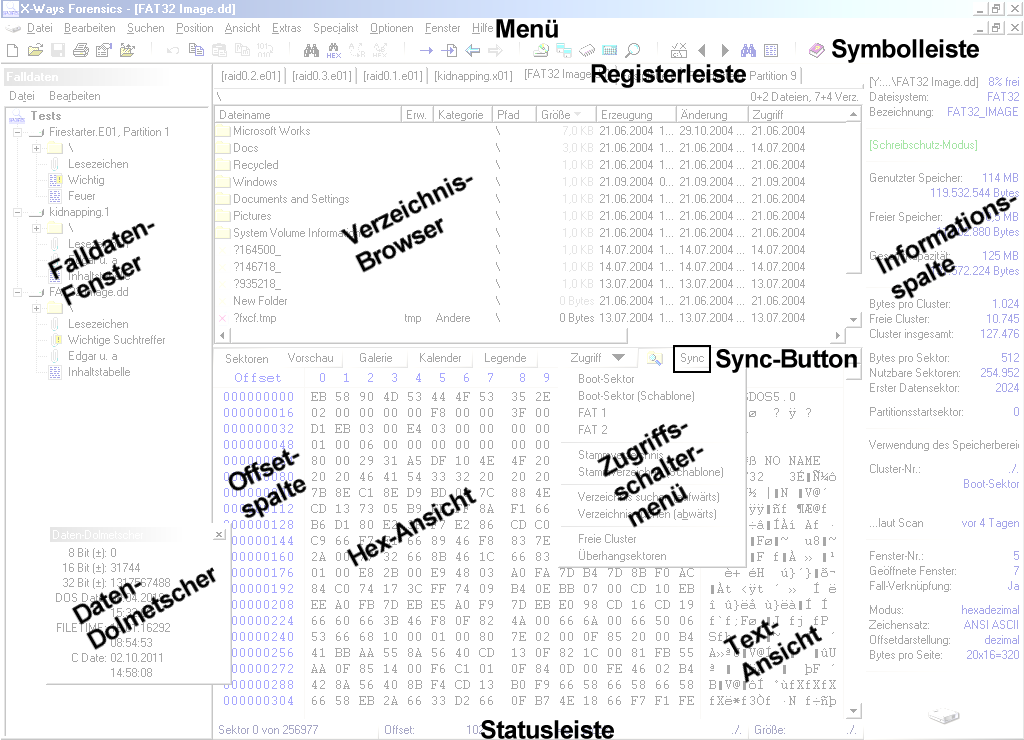Screen dimensions: 1024x740
Task: Choose FAT 1 in the access menu
Action: coord(592,413)
